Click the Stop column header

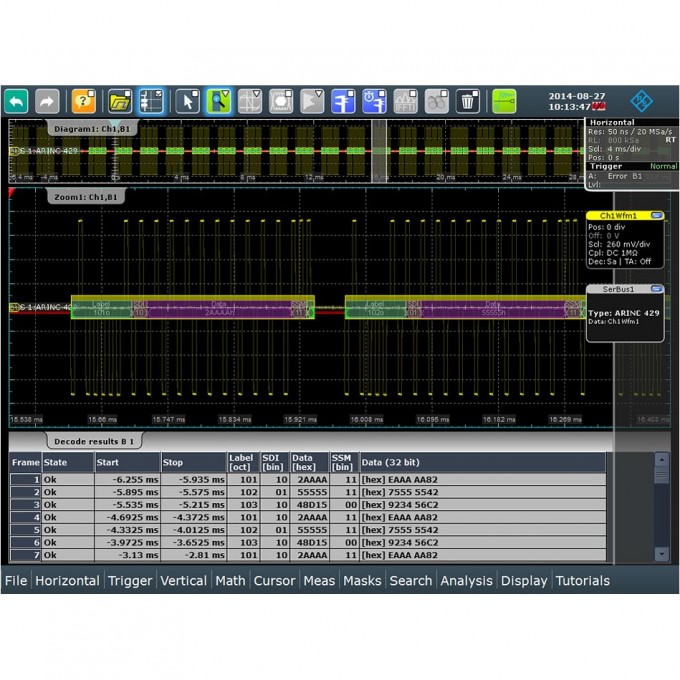(x=194, y=462)
